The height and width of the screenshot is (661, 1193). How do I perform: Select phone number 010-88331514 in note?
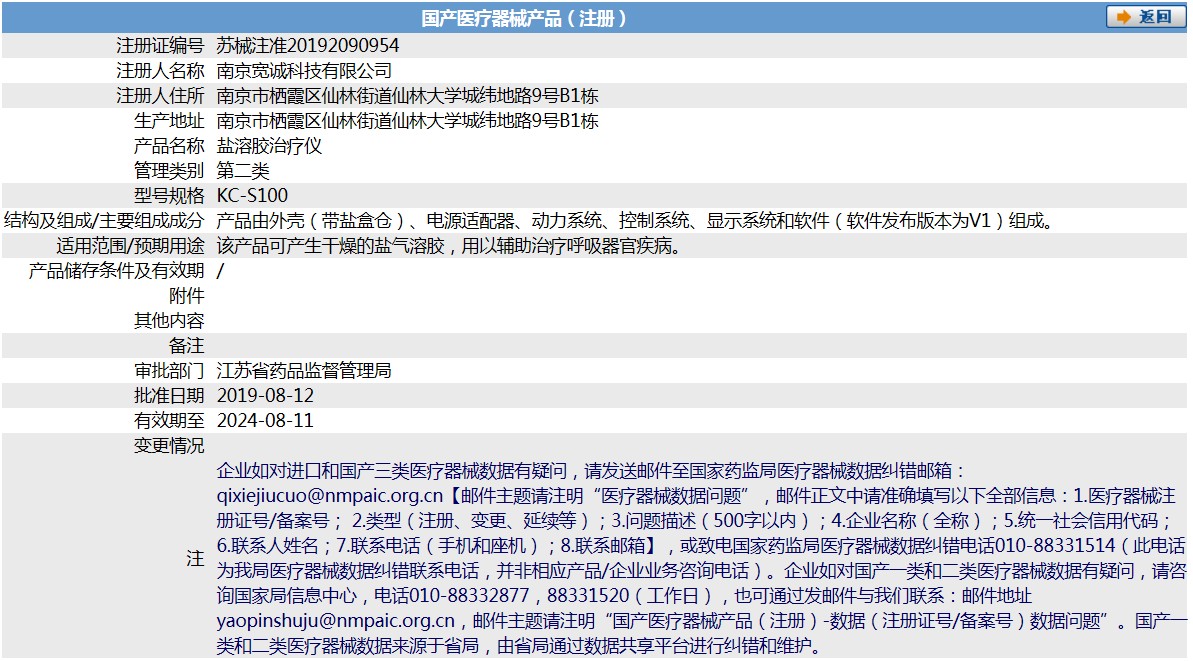click(1055, 545)
